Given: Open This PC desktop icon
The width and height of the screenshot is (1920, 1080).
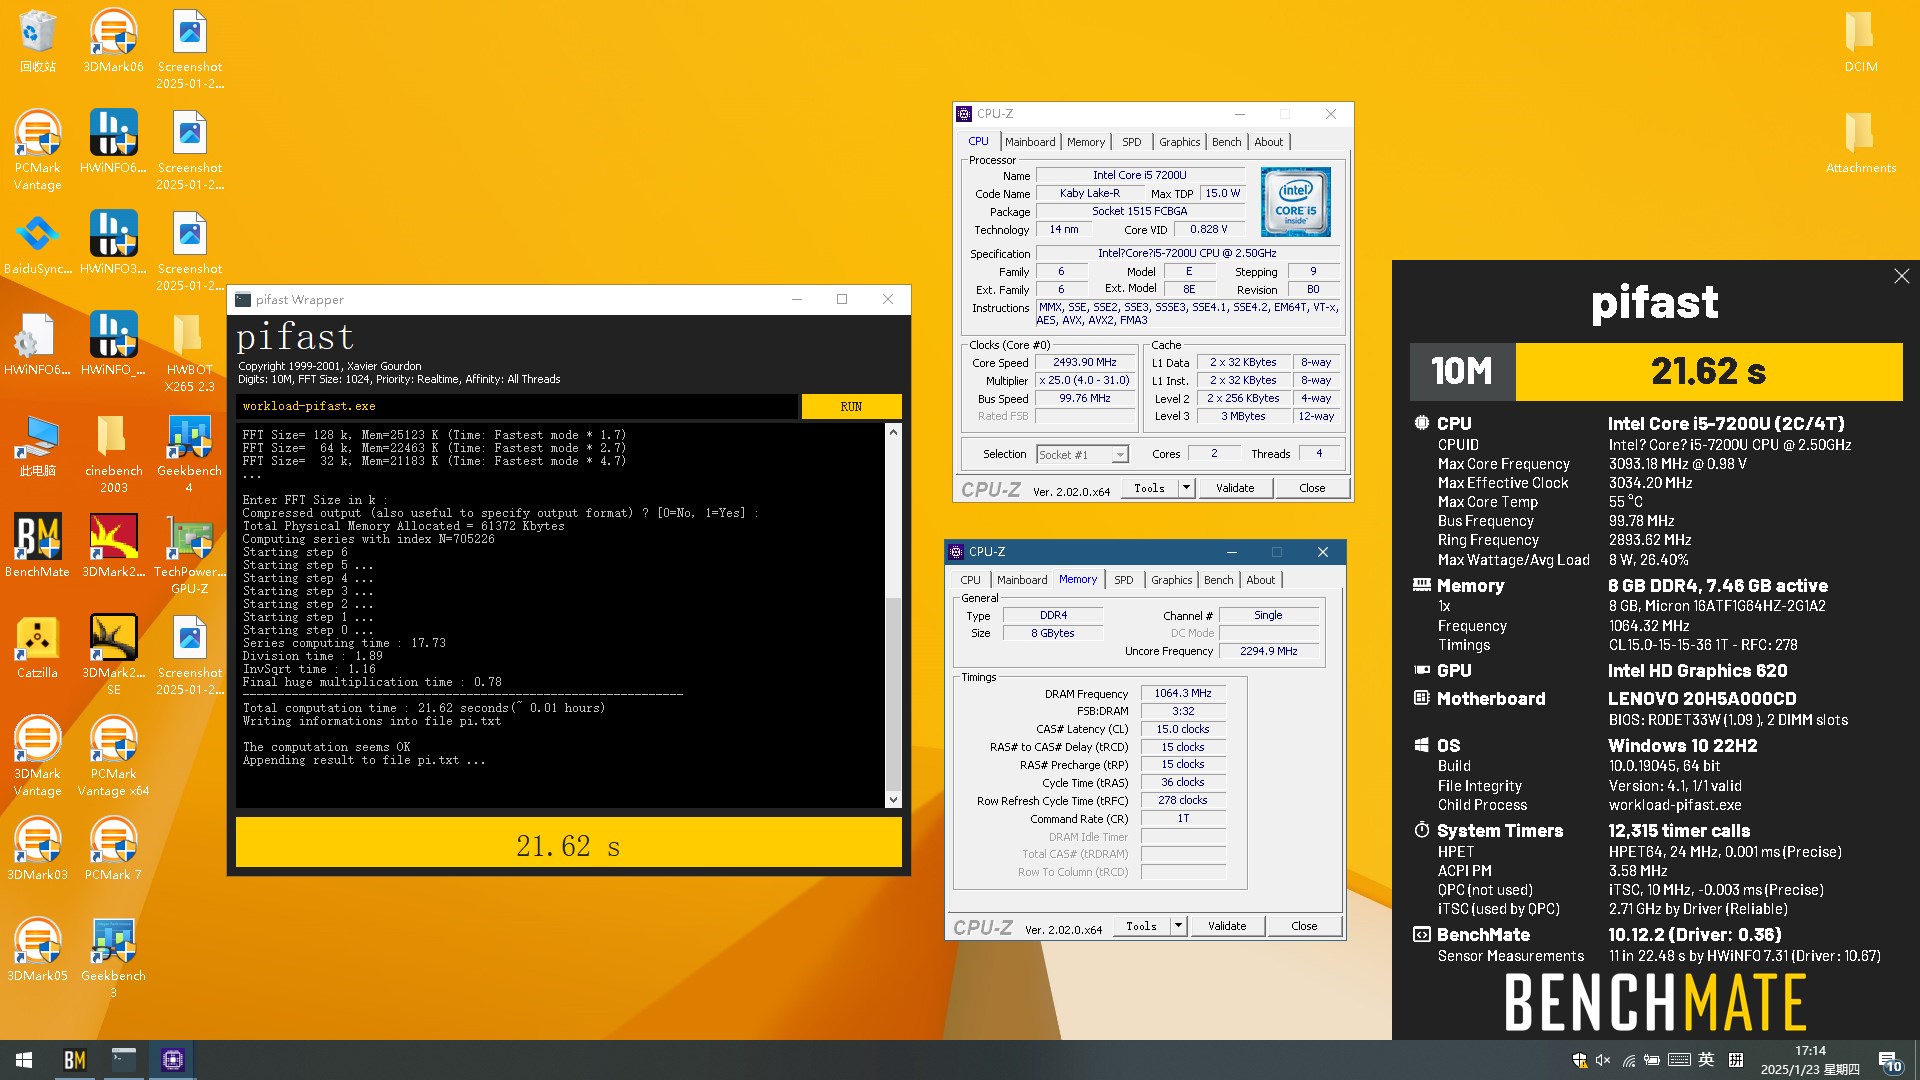Looking at the screenshot, I should point(37,445).
